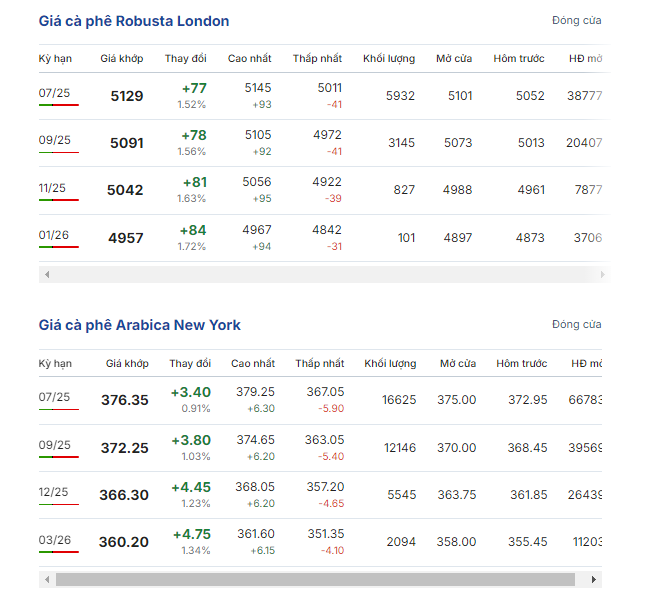Click the Arabica table horizontal scrollbar thumb

pos(315,580)
